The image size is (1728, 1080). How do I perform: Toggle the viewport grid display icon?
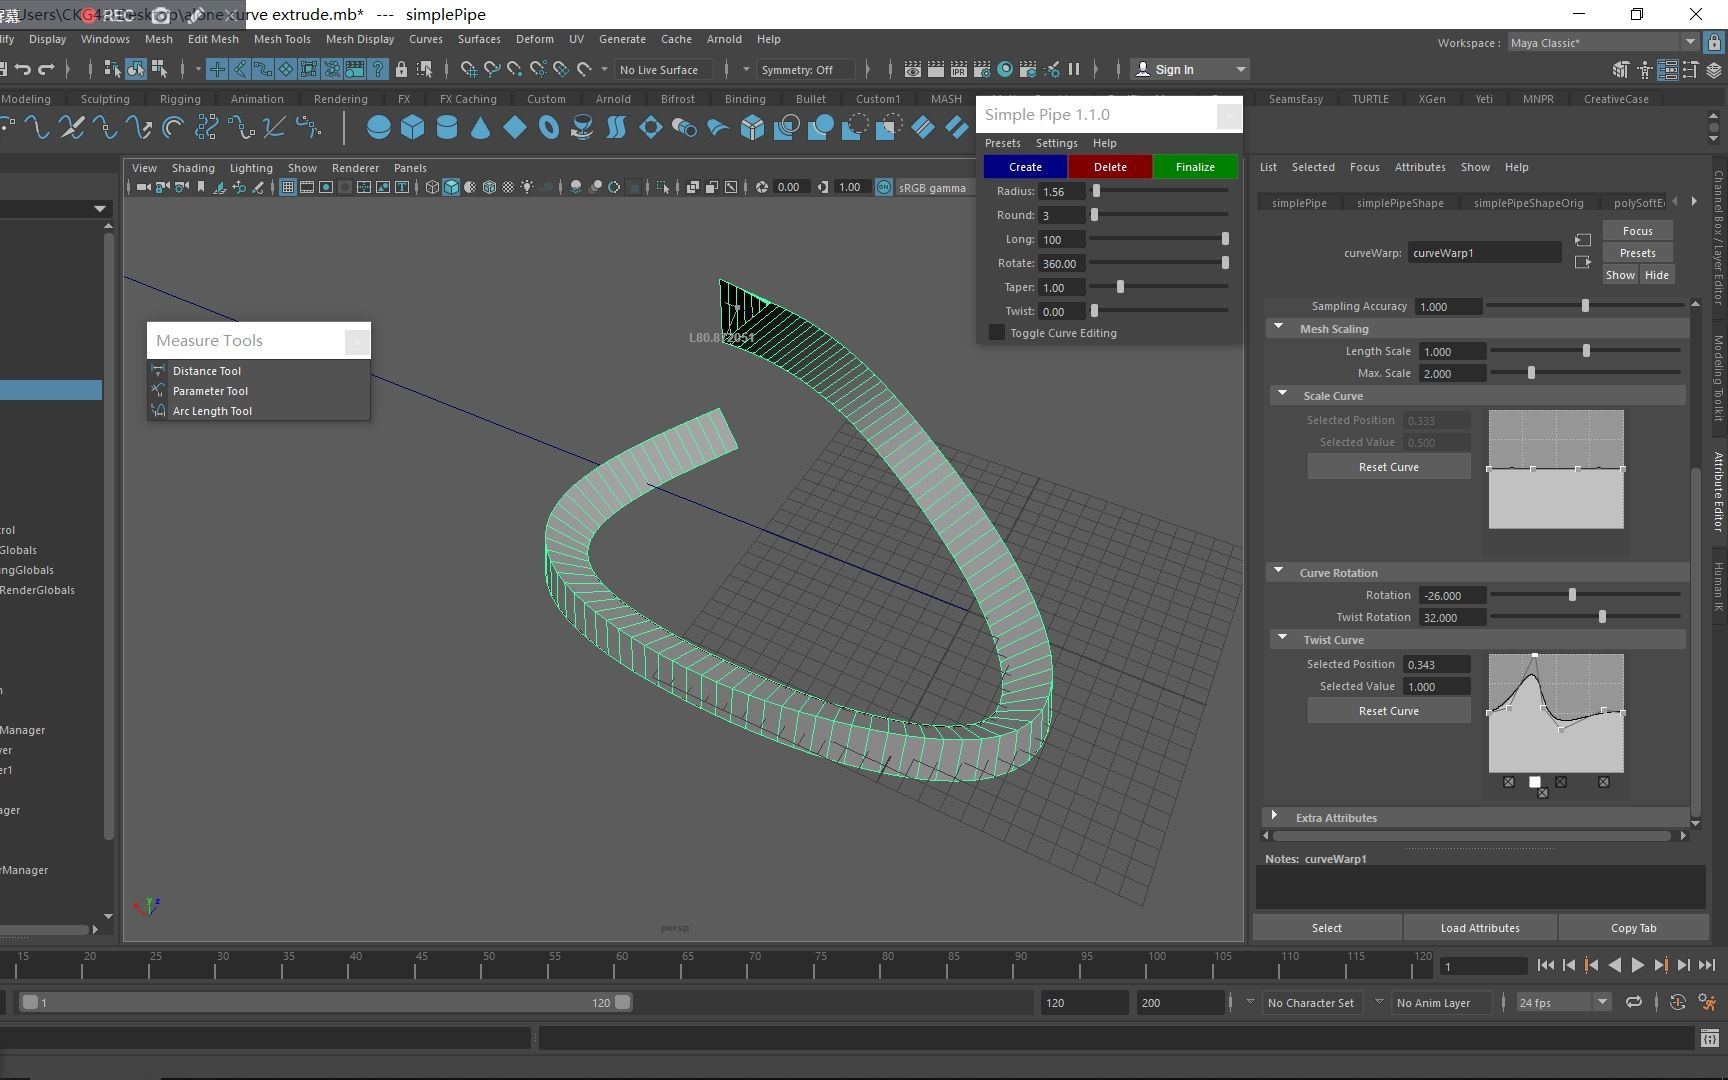pos(288,187)
